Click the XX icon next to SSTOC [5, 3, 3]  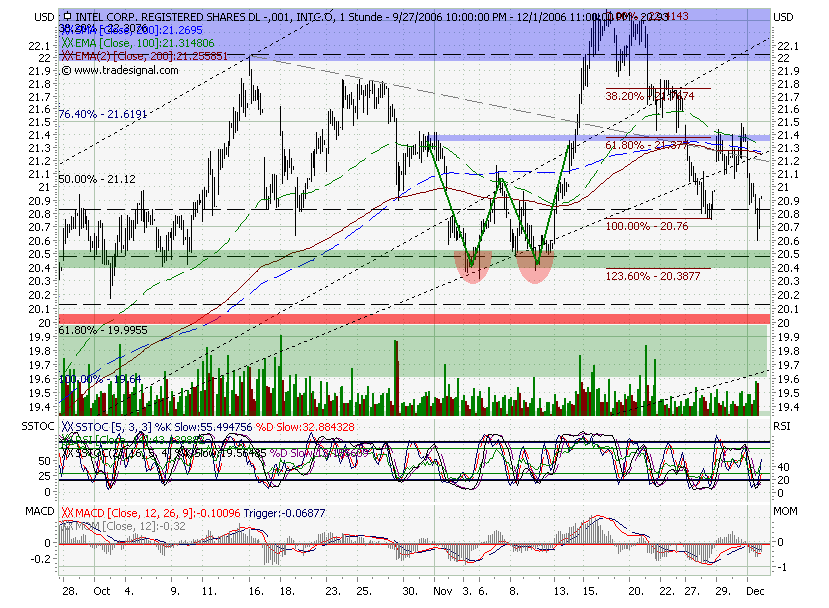point(65,426)
